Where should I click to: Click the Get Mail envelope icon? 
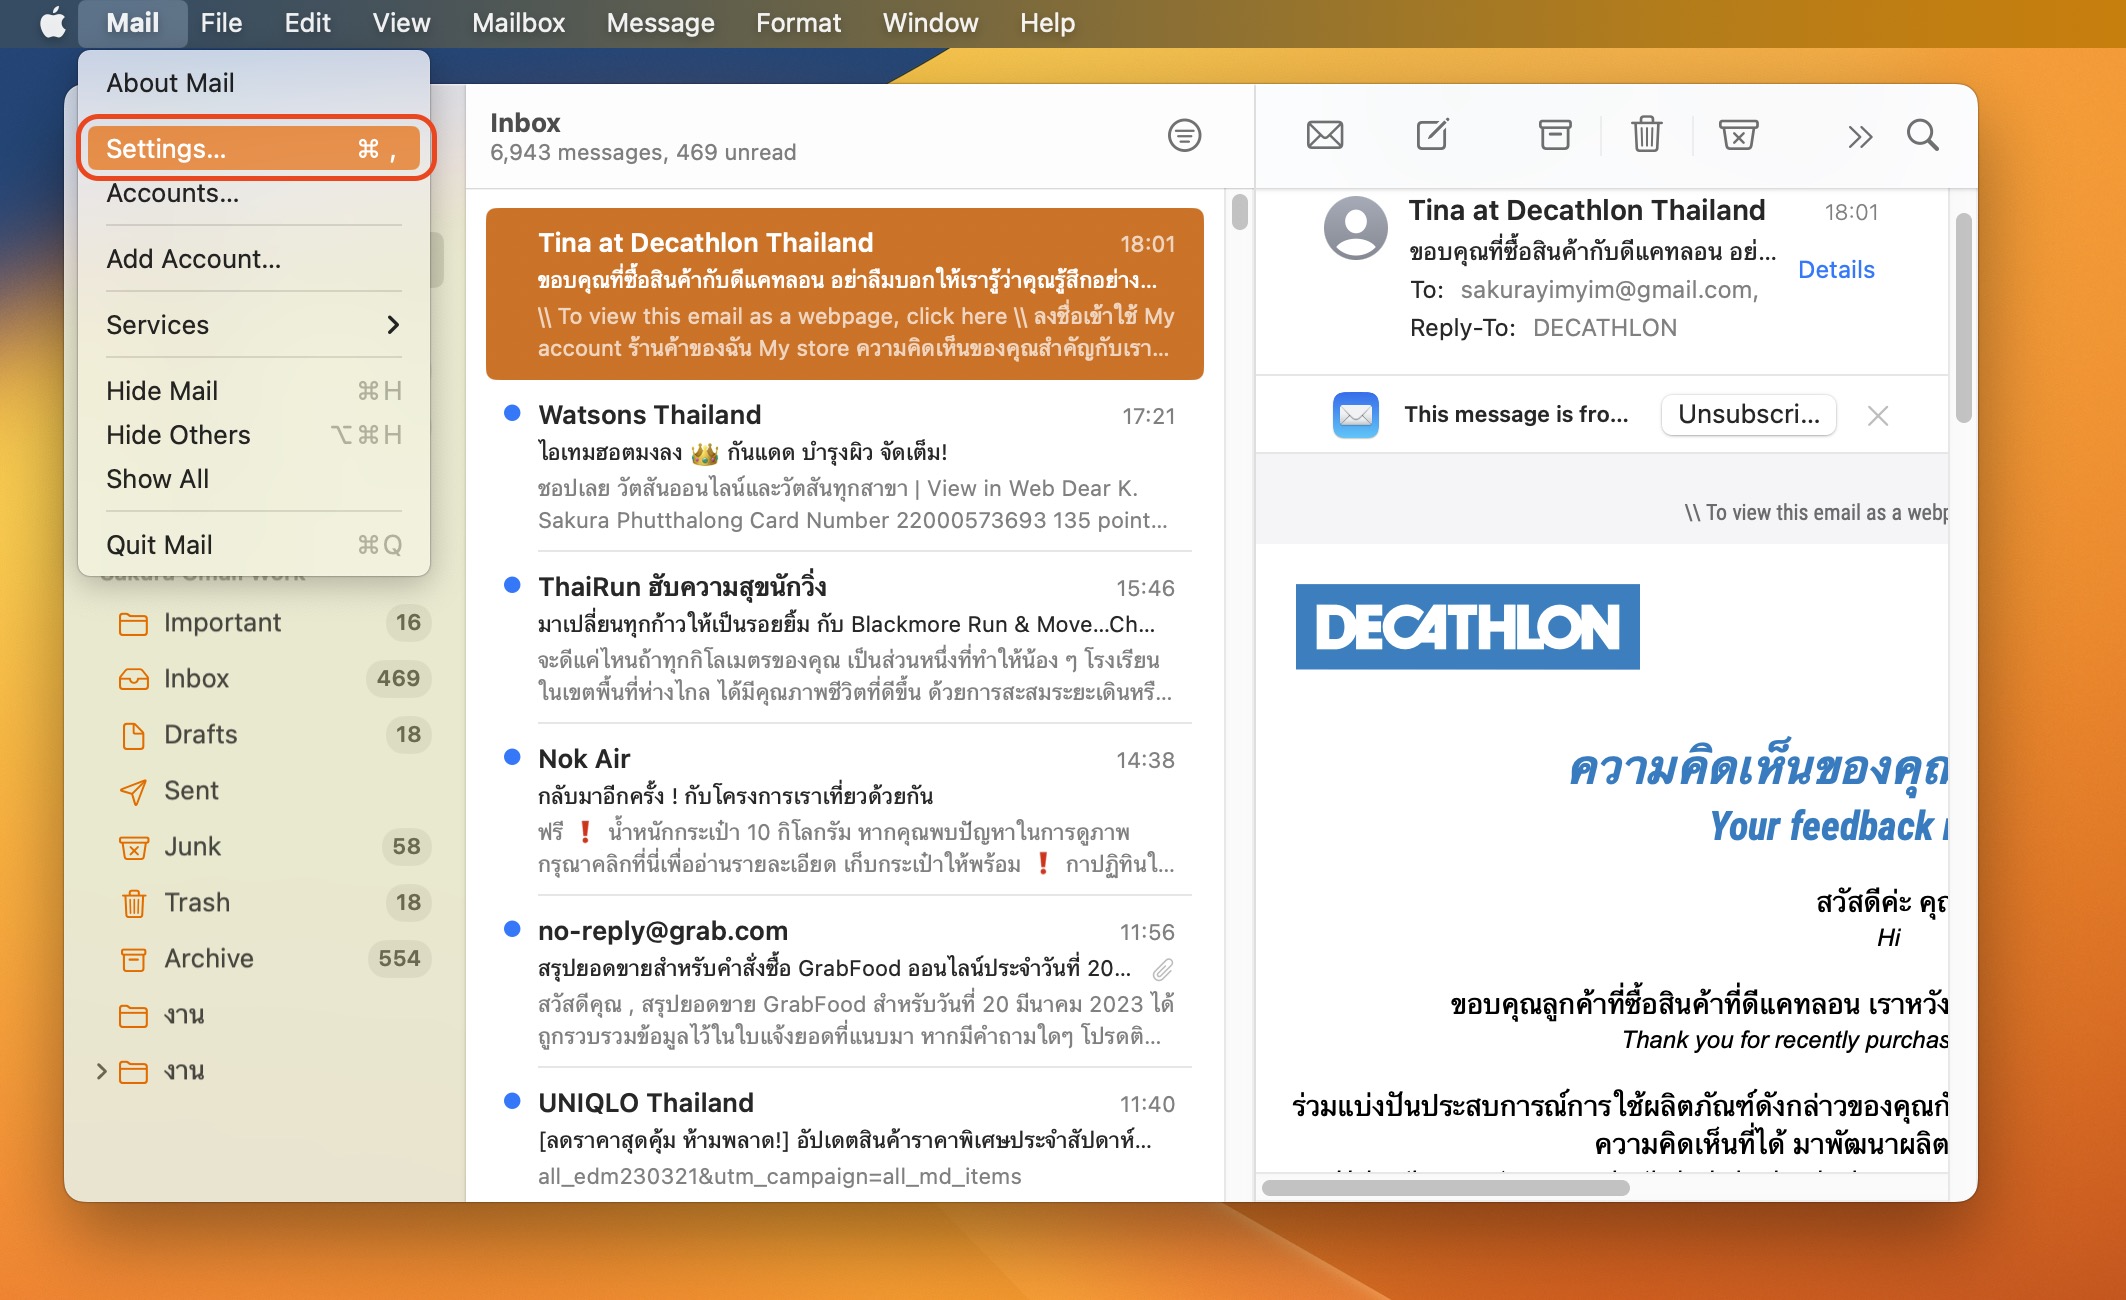point(1325,135)
